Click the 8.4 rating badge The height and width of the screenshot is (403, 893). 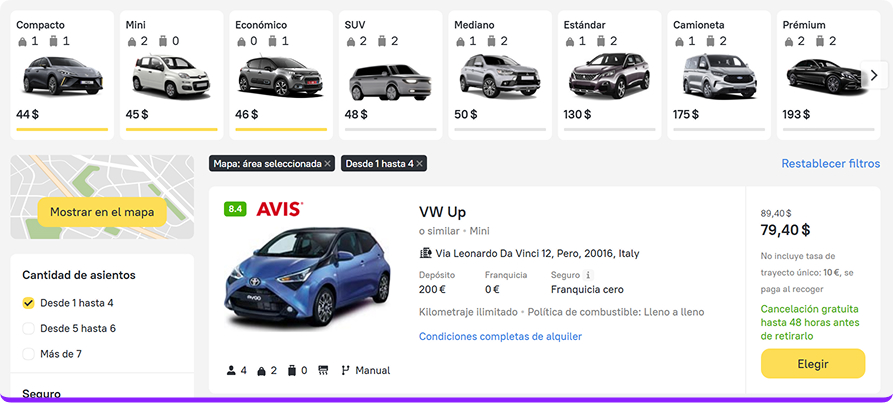(x=235, y=209)
